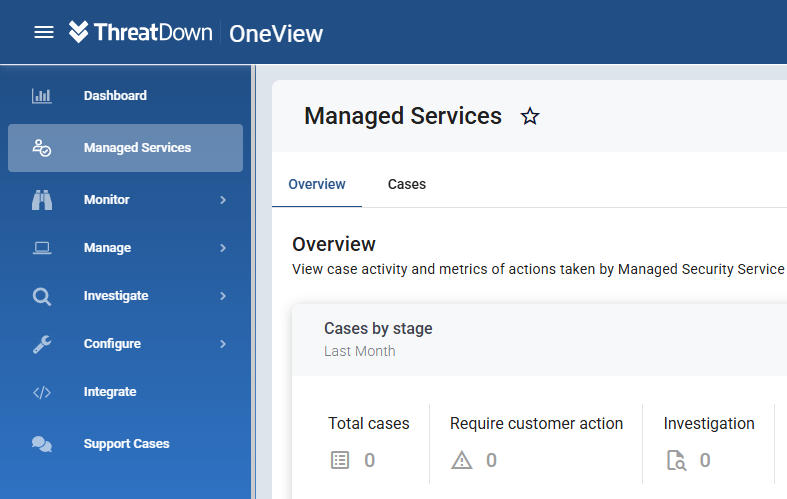Click the Configure wrench icon
The height and width of the screenshot is (499, 787).
42,344
